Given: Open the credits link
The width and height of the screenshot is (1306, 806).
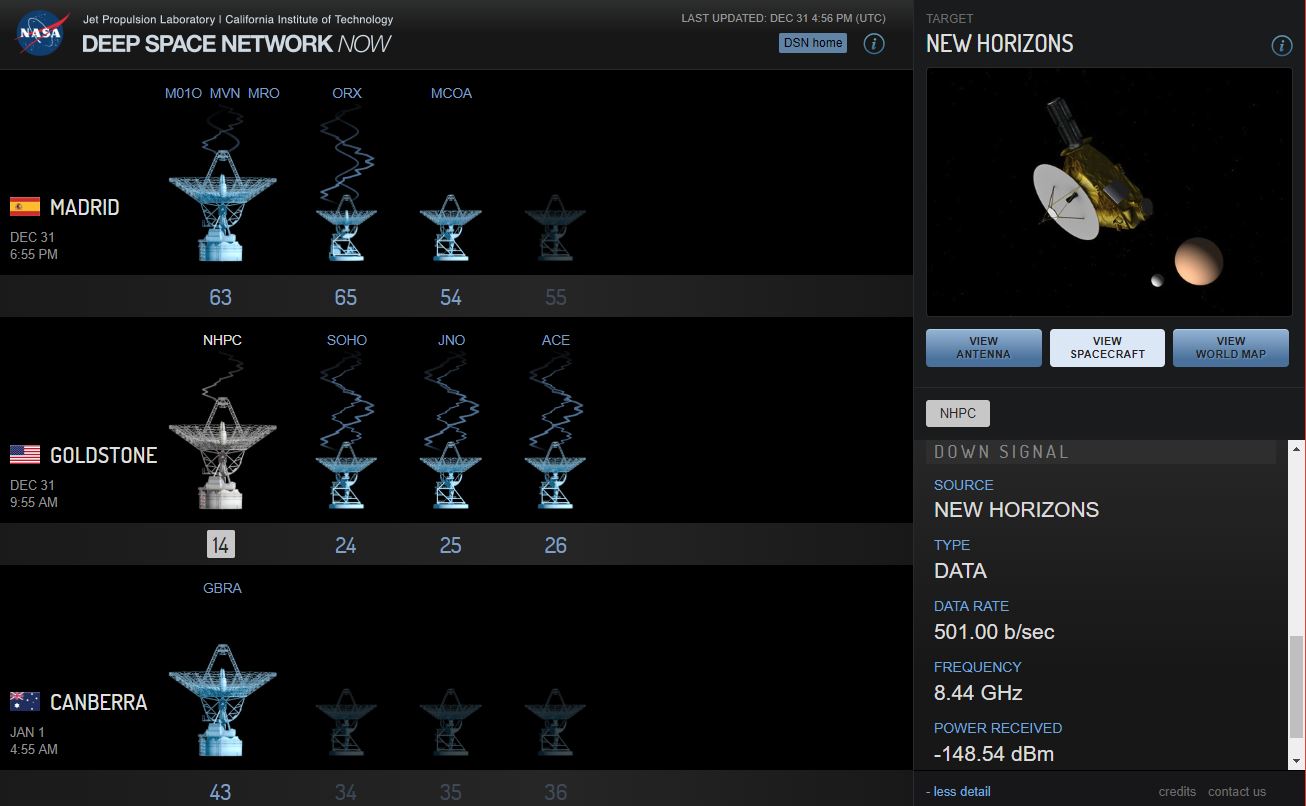Looking at the screenshot, I should click(x=1177, y=792).
